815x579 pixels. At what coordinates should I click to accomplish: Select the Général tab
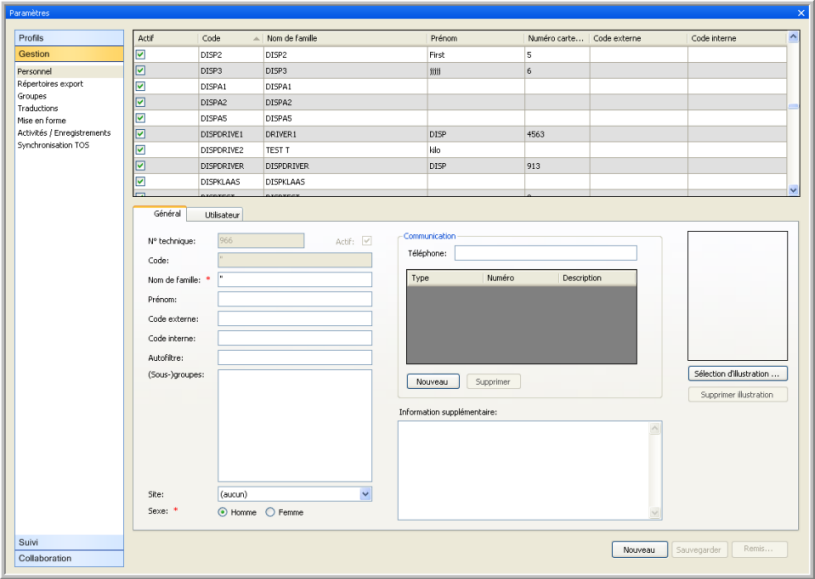tap(167, 213)
